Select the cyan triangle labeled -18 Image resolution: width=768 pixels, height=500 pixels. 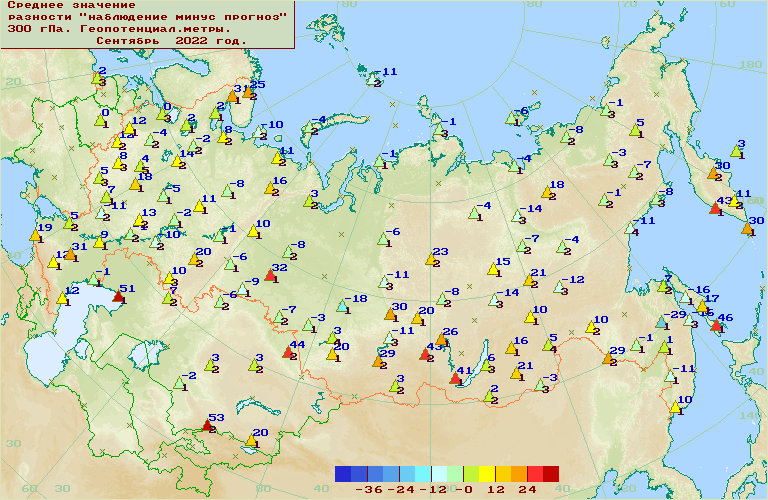click(342, 306)
